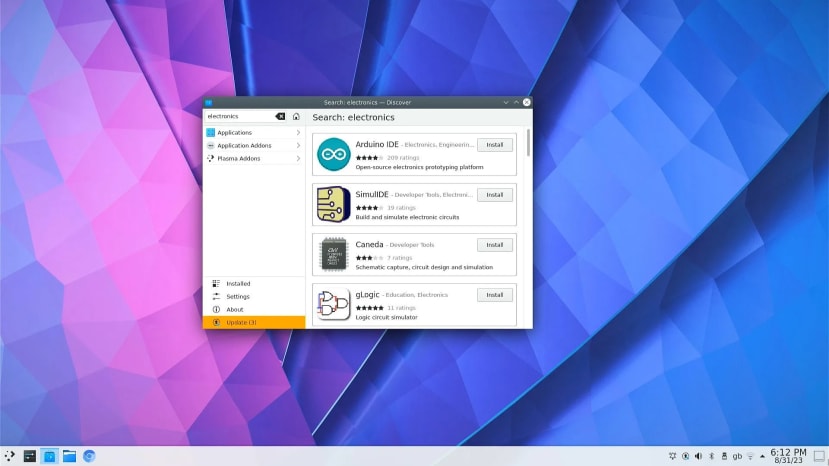The image size is (829, 466).
Task: Open the SimulIDE circuit board icon
Action: tap(334, 204)
